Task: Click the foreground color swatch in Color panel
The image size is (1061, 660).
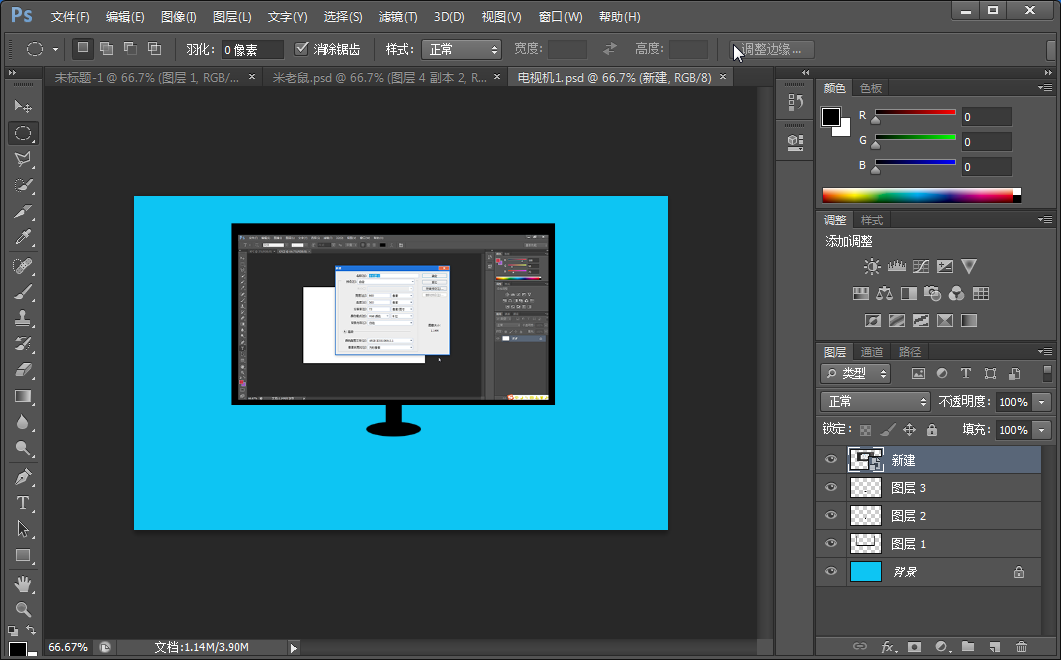Action: click(x=831, y=117)
